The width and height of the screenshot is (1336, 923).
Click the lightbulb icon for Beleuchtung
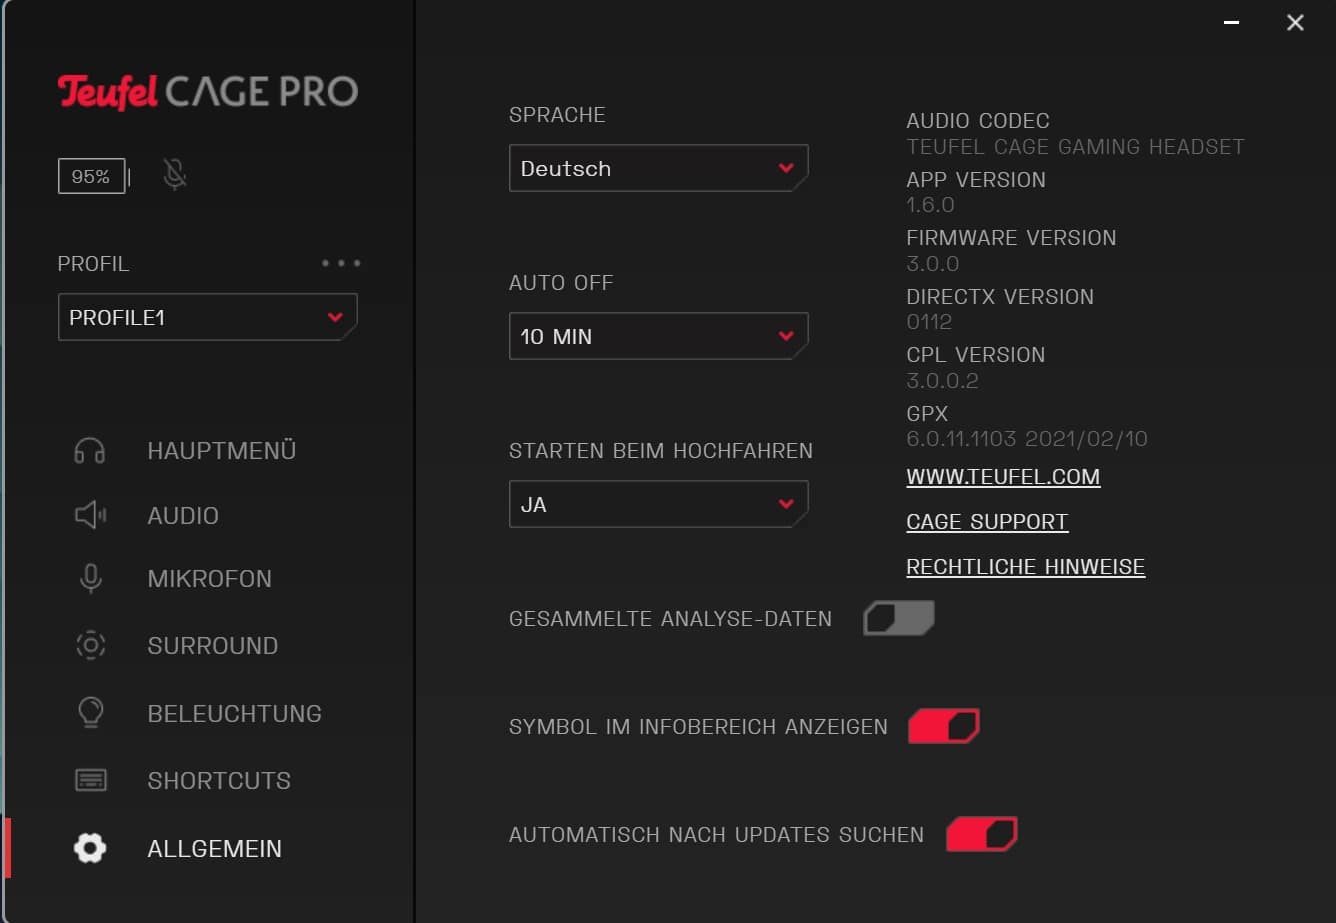(90, 713)
